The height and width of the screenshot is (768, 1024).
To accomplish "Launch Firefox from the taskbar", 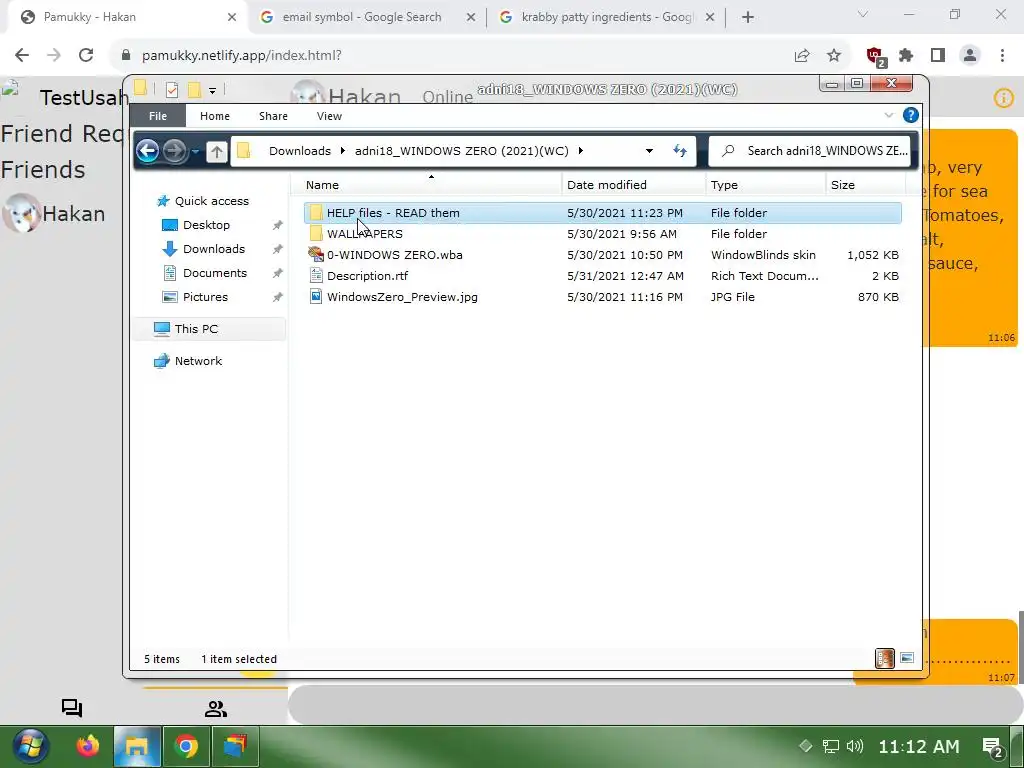I will click(88, 746).
